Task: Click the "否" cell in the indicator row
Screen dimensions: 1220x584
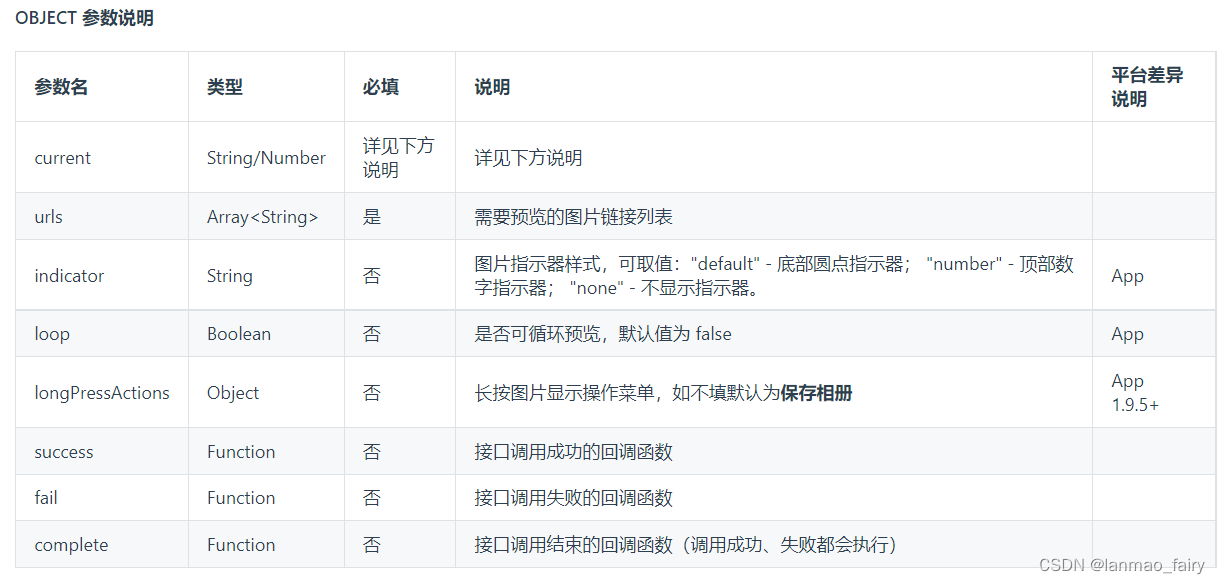Action: point(372,276)
